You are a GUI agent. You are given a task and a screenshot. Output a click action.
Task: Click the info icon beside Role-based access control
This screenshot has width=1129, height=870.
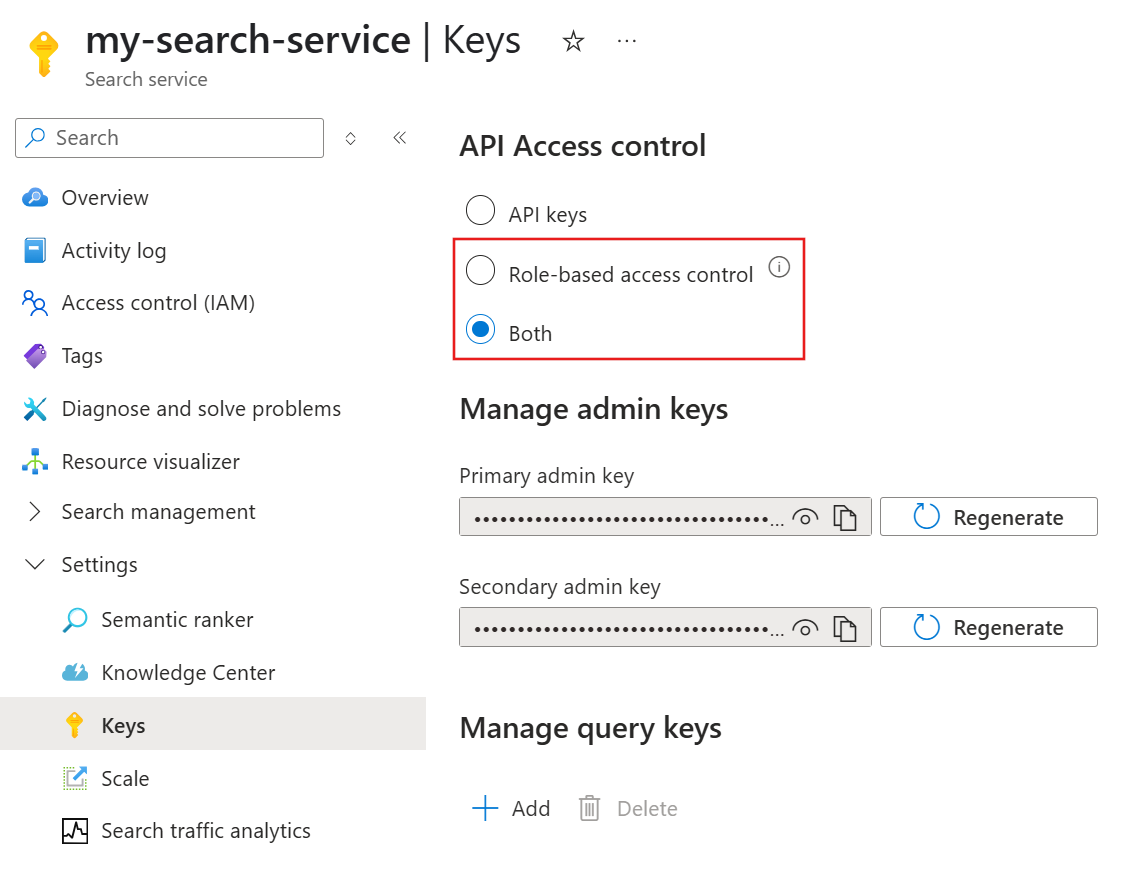(779, 267)
